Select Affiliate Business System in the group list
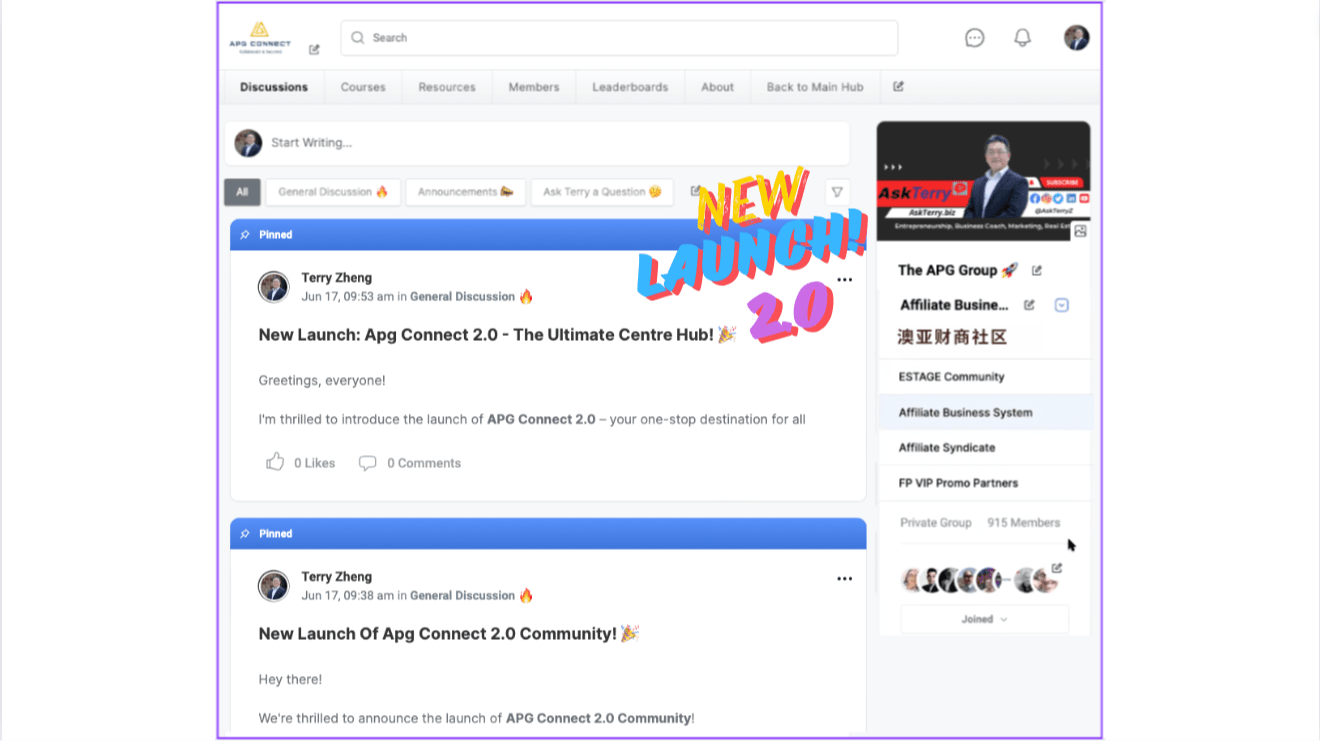 [x=984, y=412]
